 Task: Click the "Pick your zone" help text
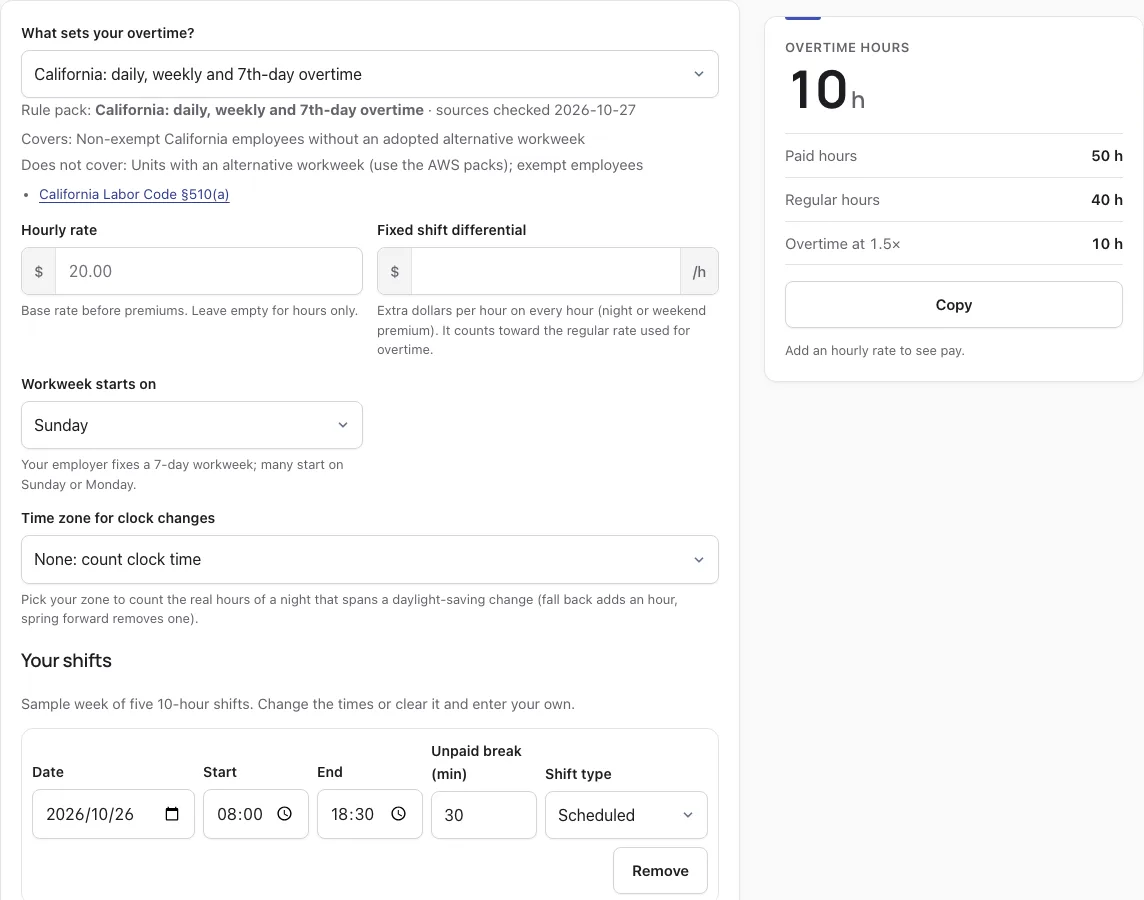click(x=349, y=609)
